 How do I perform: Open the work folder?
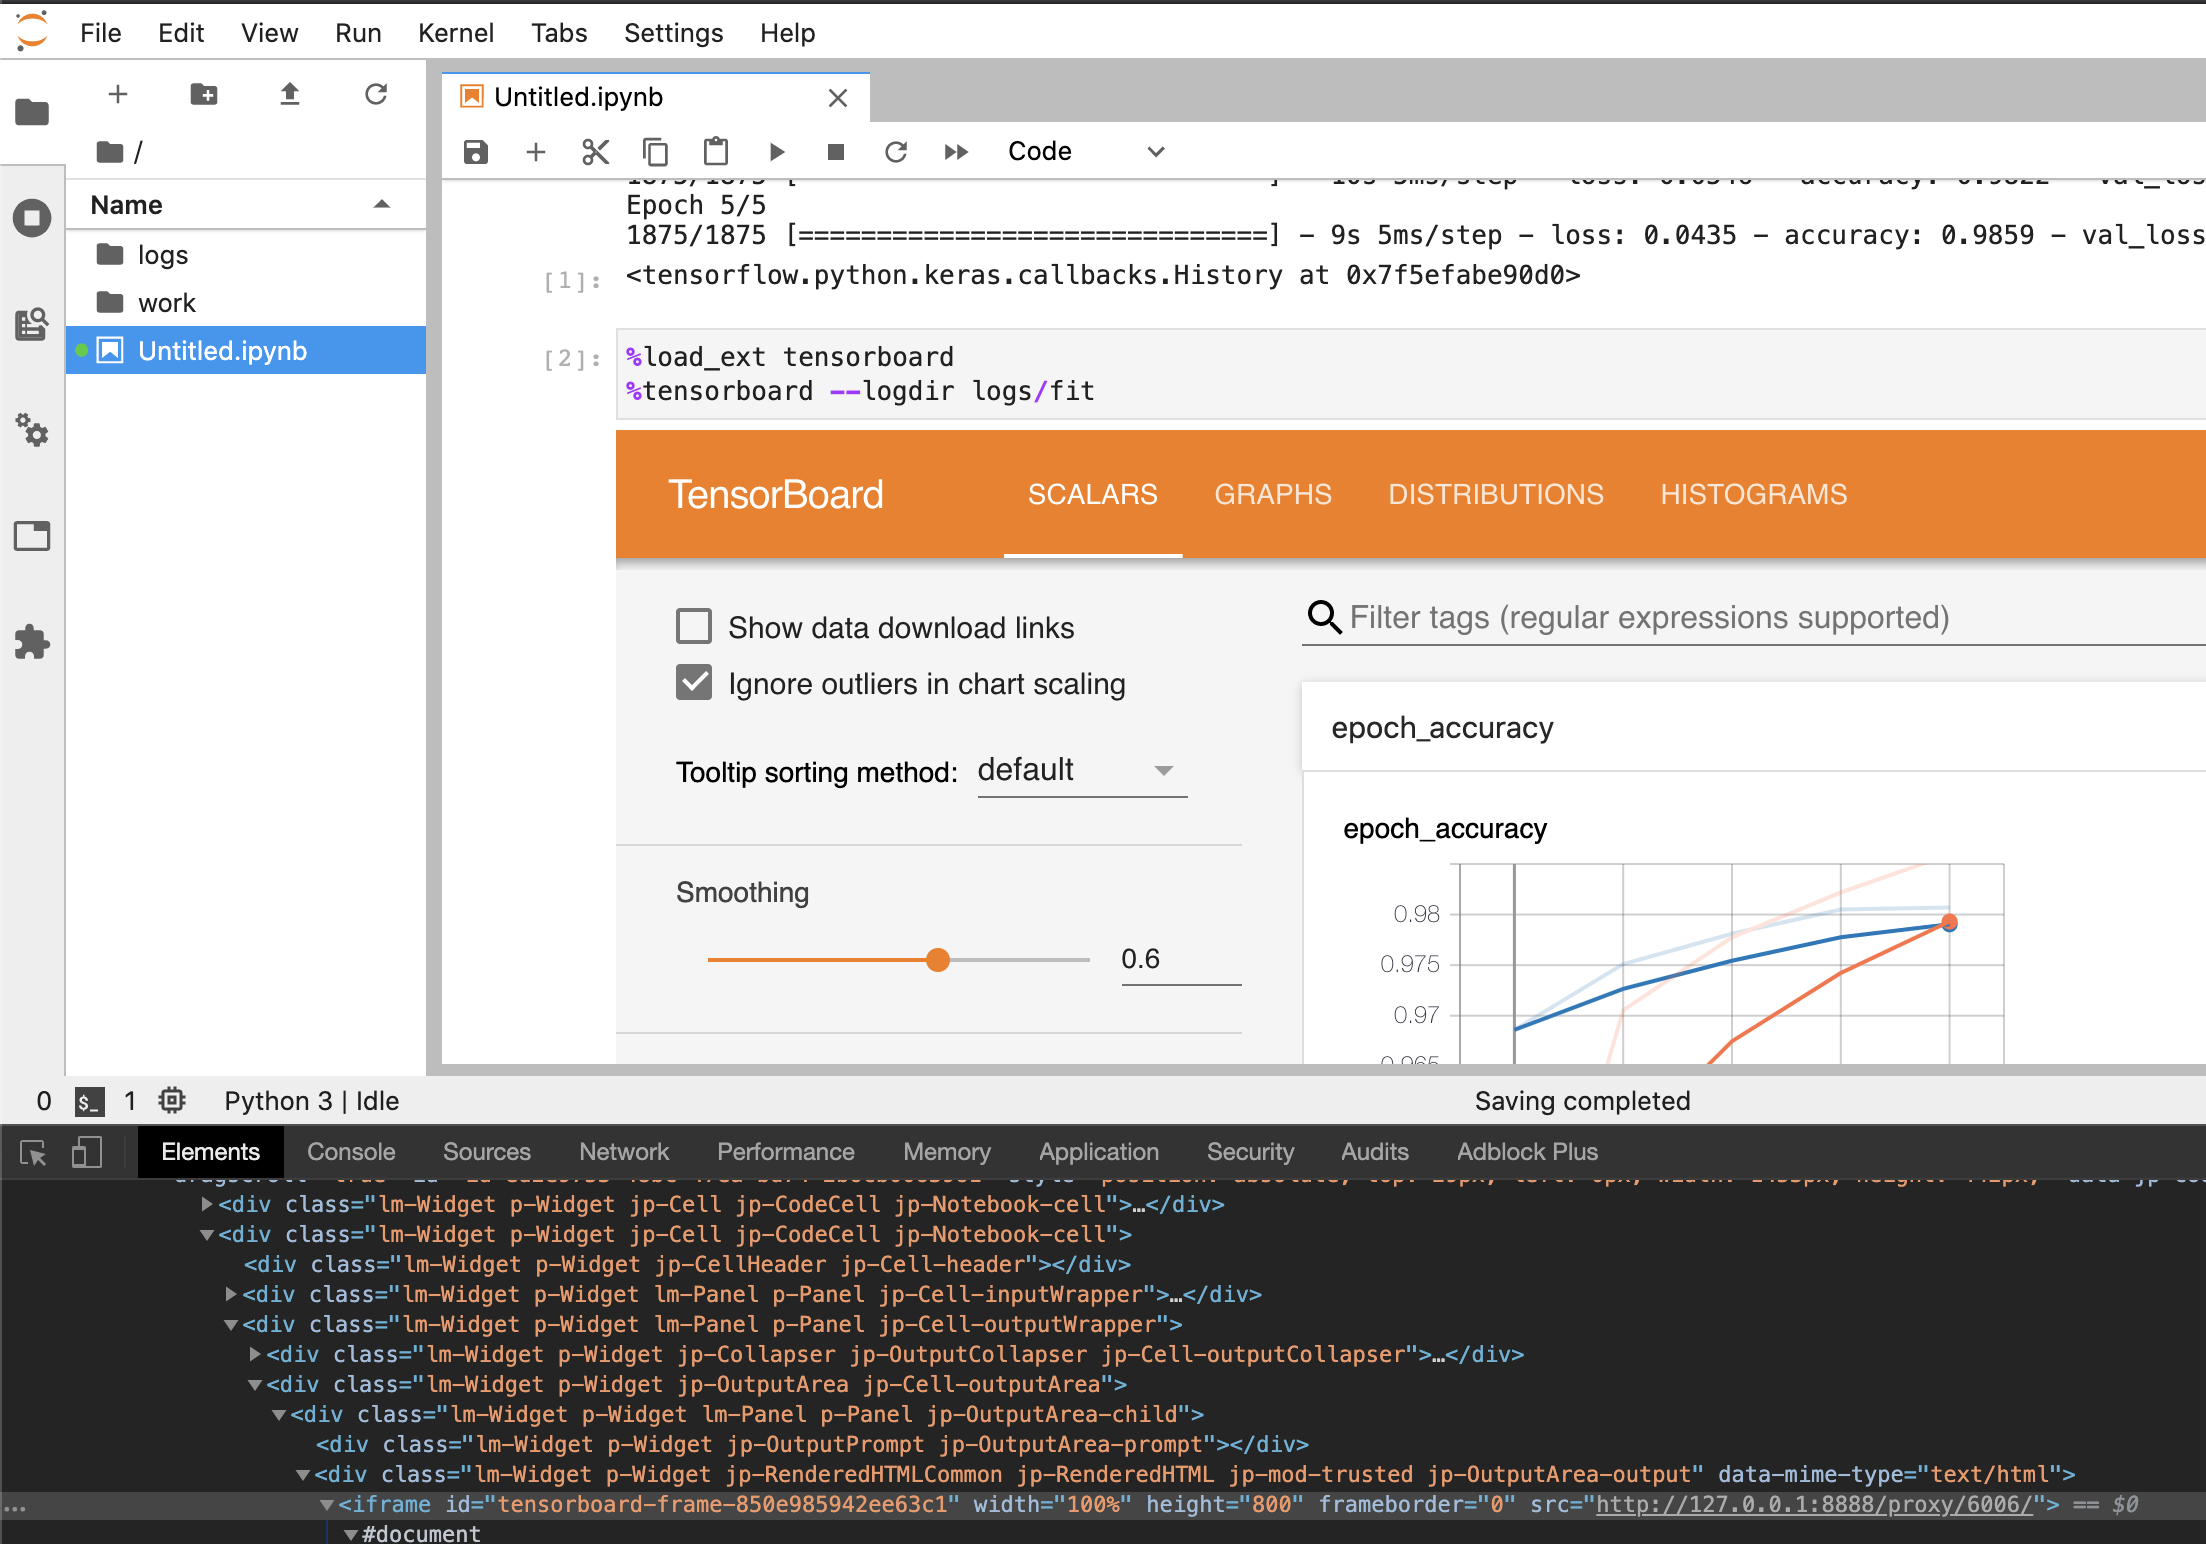(x=246, y=303)
